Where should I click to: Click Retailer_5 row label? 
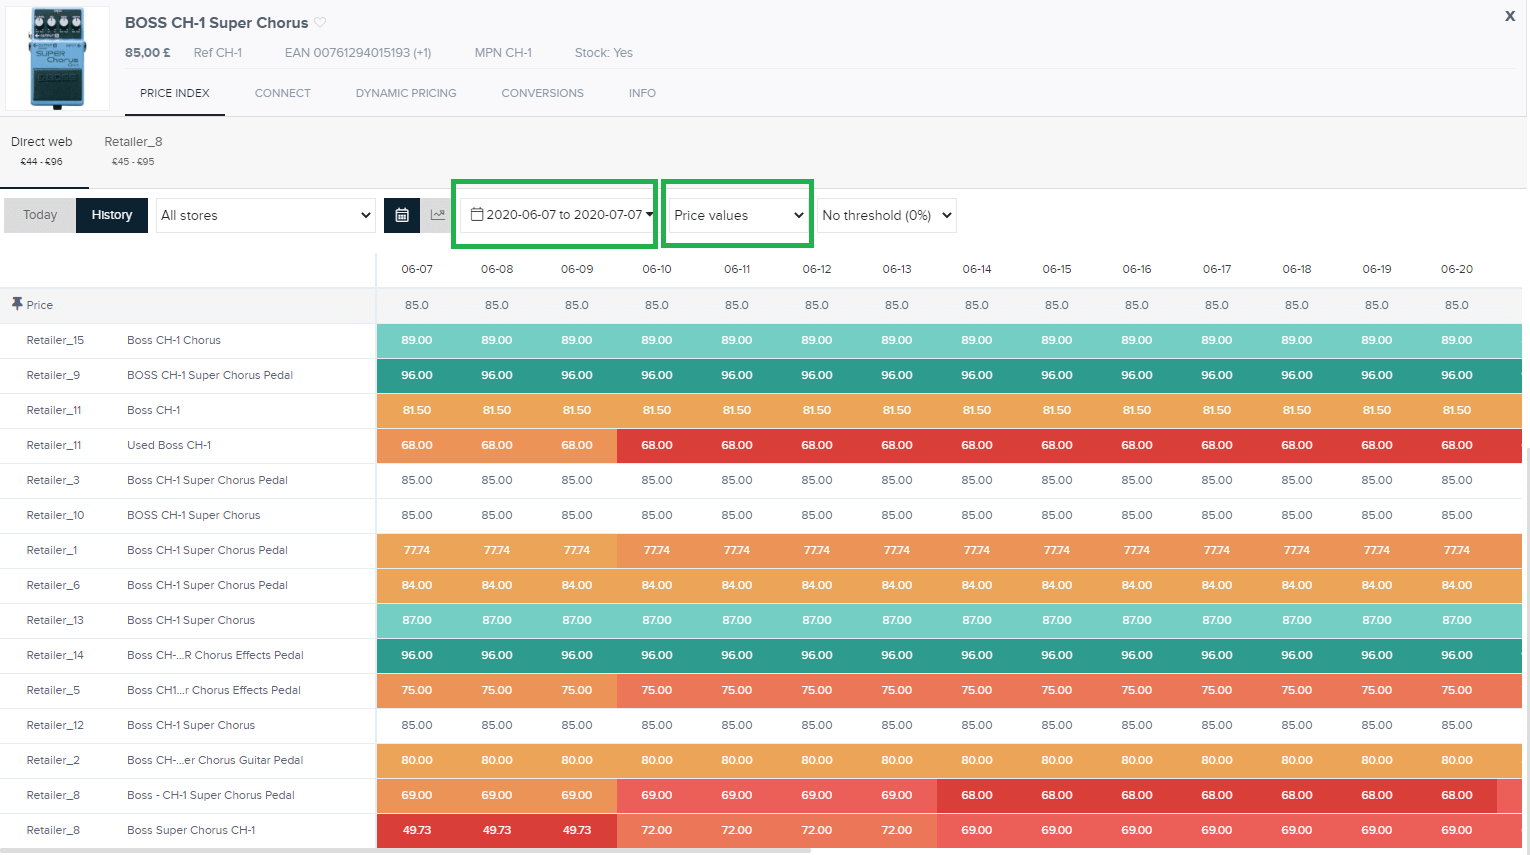(53, 690)
